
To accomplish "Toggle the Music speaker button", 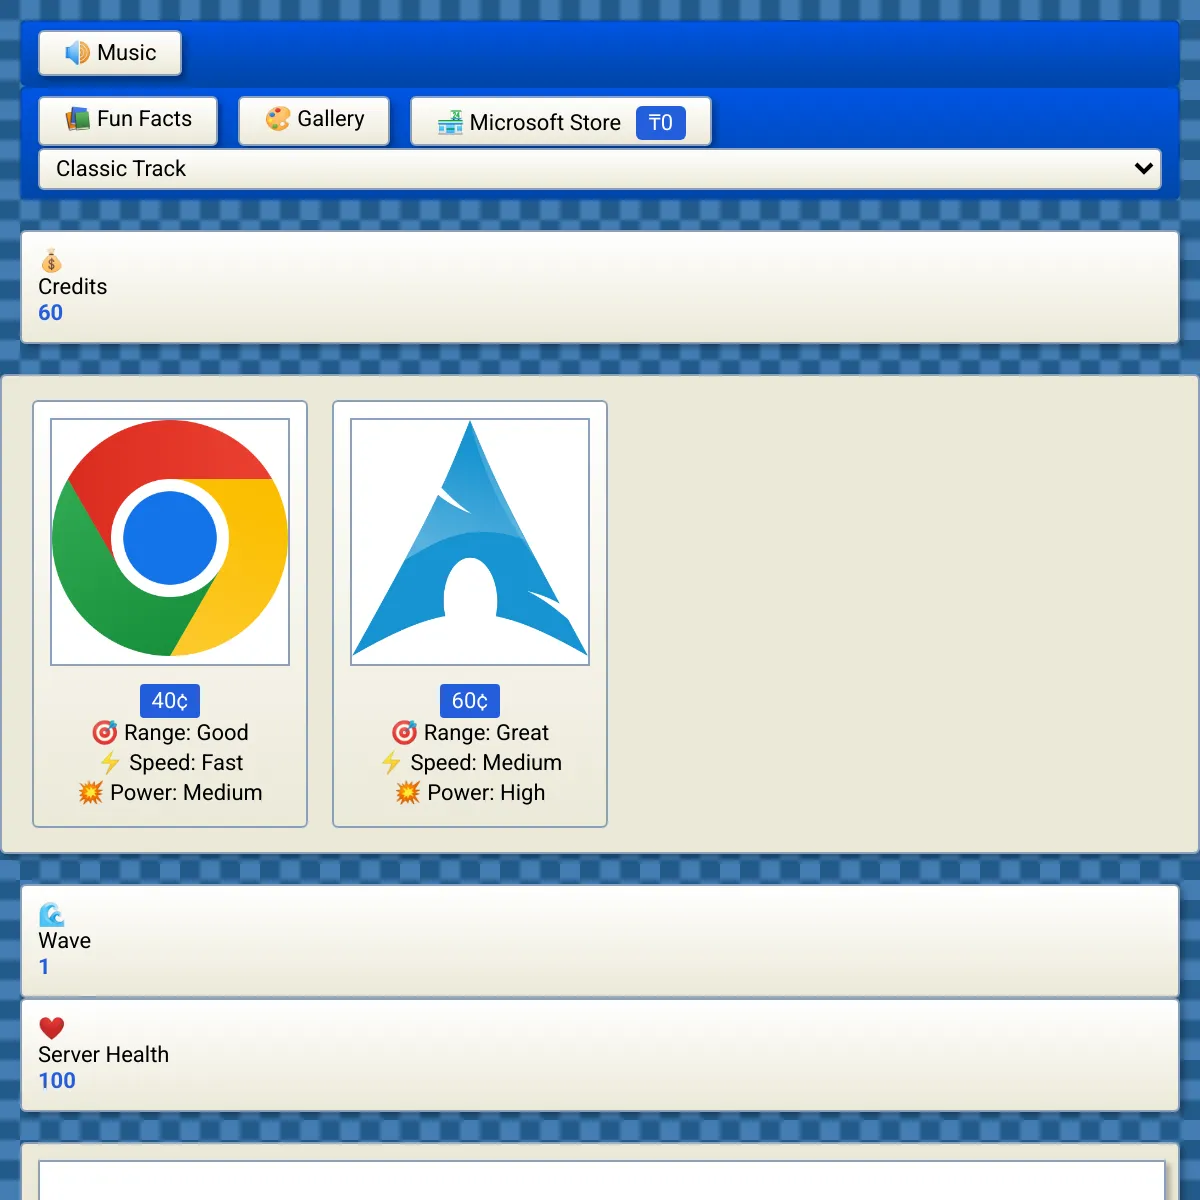I will pos(110,53).
